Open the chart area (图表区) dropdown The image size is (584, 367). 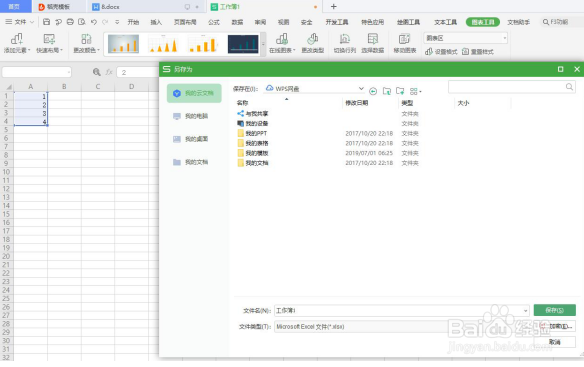coord(505,38)
